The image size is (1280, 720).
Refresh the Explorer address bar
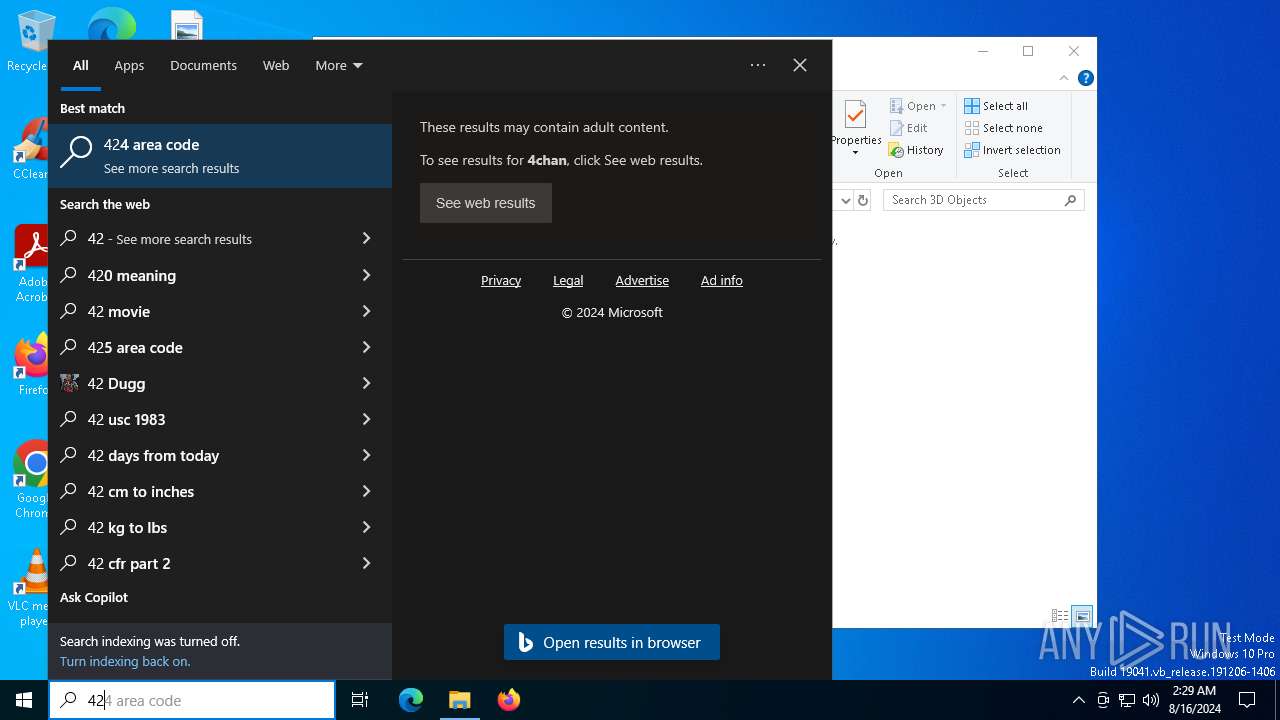coord(863,200)
